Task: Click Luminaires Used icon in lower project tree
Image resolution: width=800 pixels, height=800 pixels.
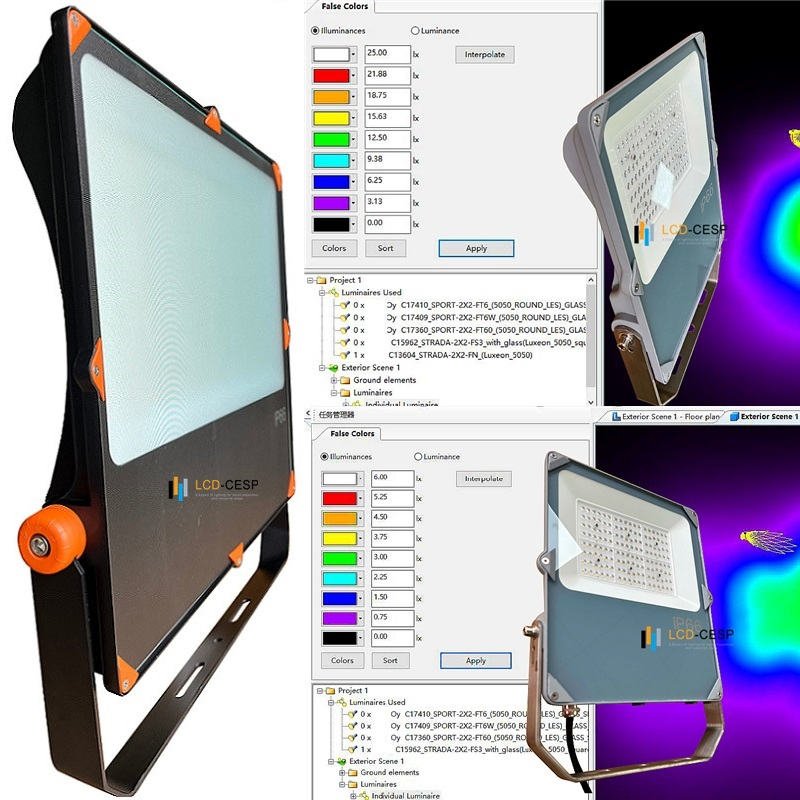Action: [343, 703]
